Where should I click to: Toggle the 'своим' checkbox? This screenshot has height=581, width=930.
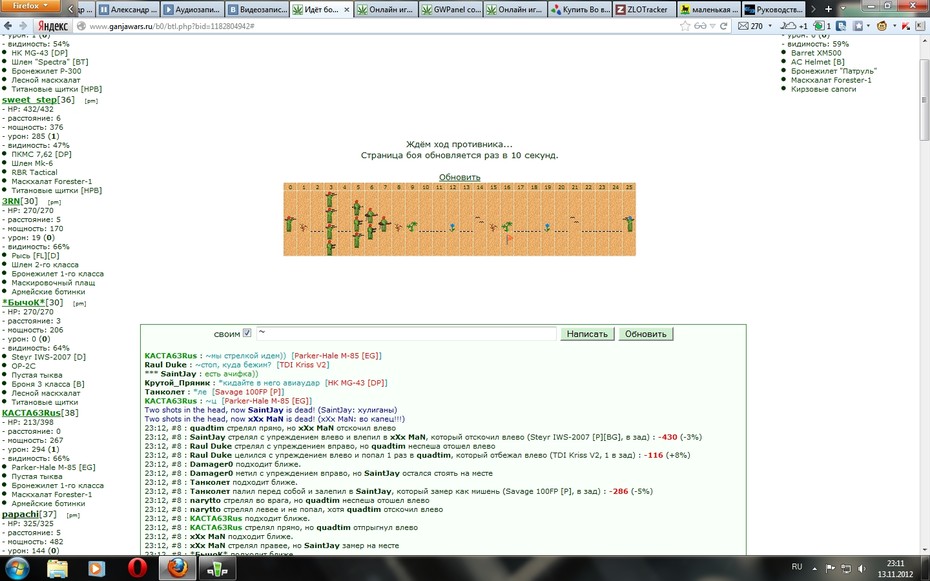[x=247, y=333]
